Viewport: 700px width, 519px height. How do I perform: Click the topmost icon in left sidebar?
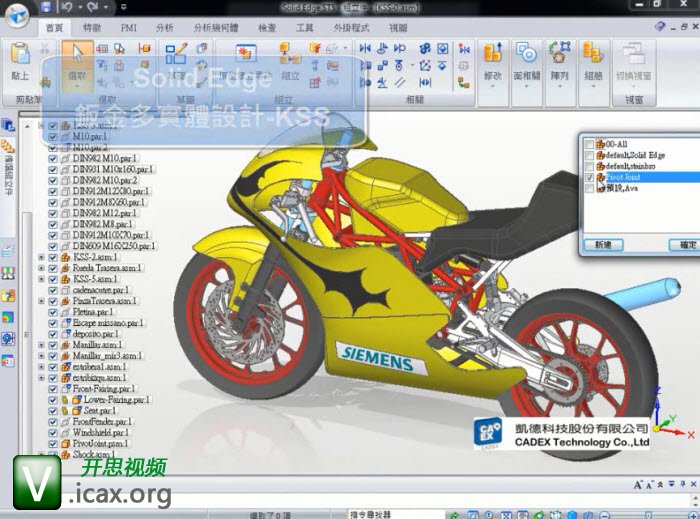[x=8, y=125]
